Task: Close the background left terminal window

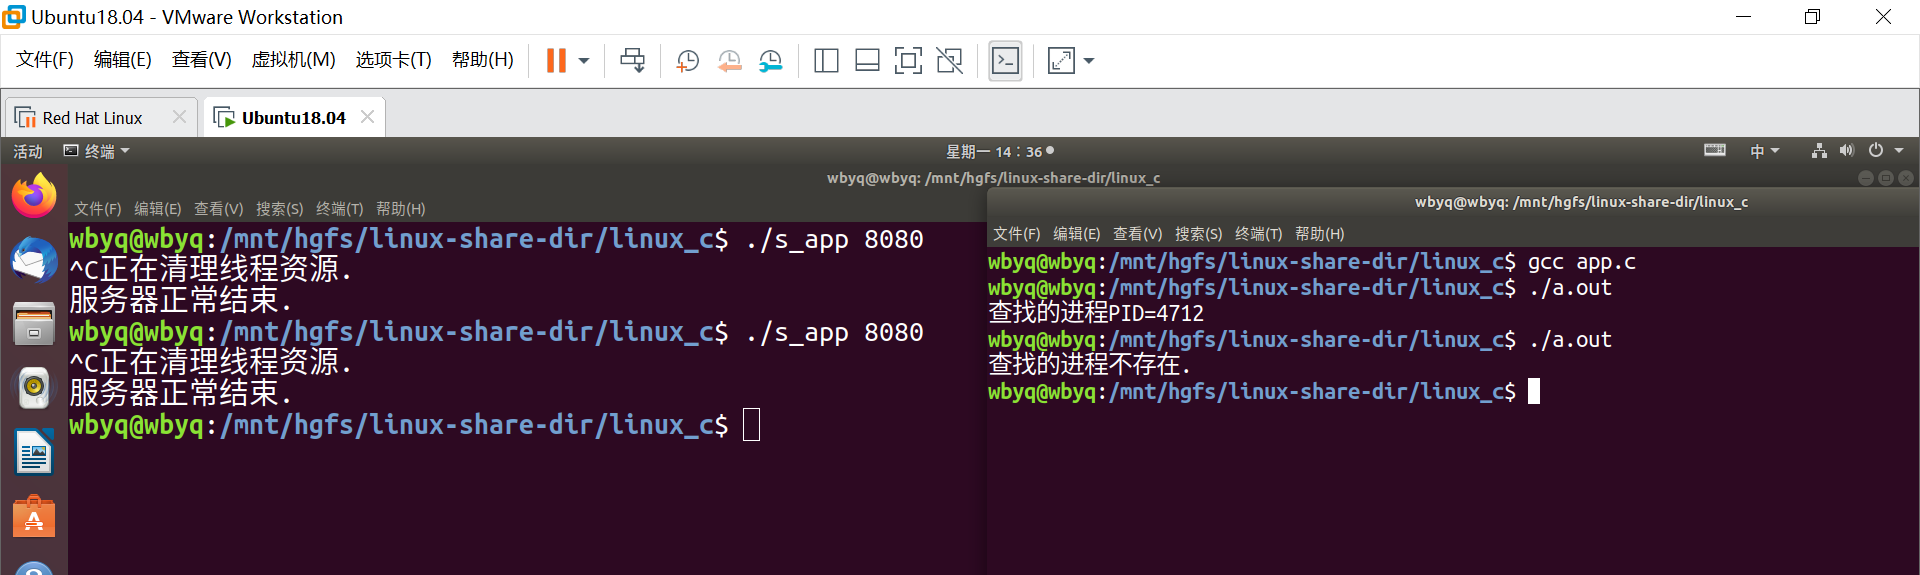Action: click(x=1906, y=178)
